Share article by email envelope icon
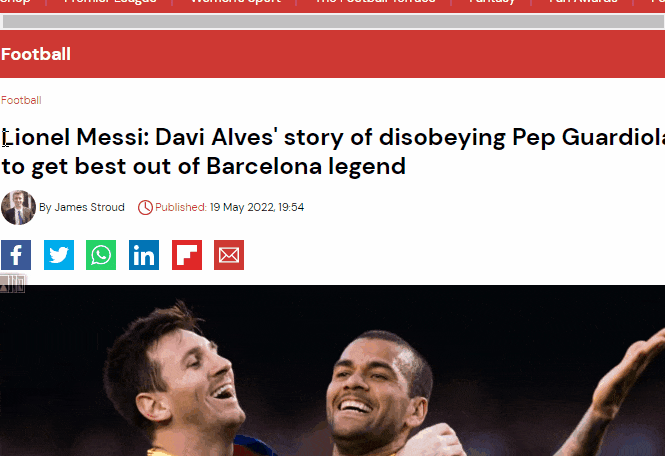This screenshot has height=456, width=665. pyautogui.click(x=229, y=255)
